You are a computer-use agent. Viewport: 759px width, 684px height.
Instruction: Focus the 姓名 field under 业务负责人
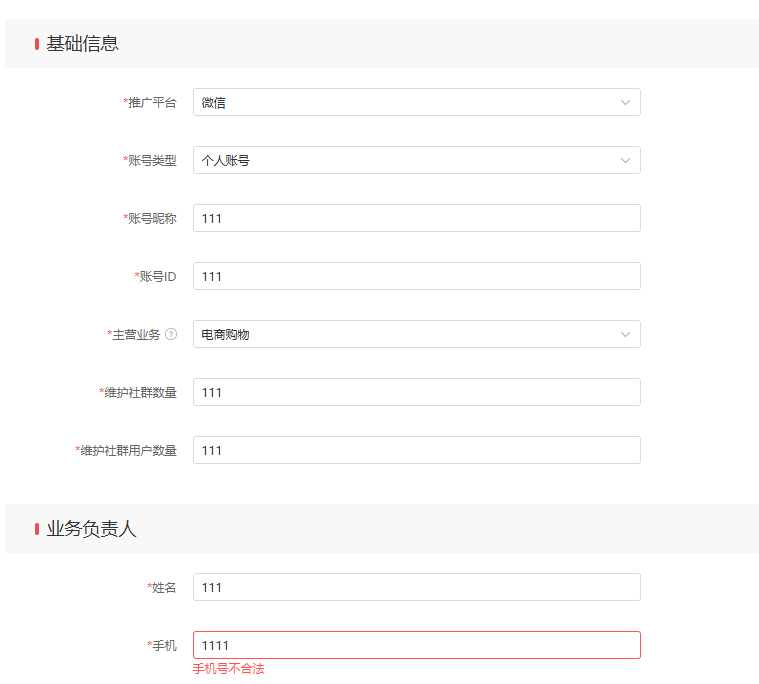[x=416, y=587]
